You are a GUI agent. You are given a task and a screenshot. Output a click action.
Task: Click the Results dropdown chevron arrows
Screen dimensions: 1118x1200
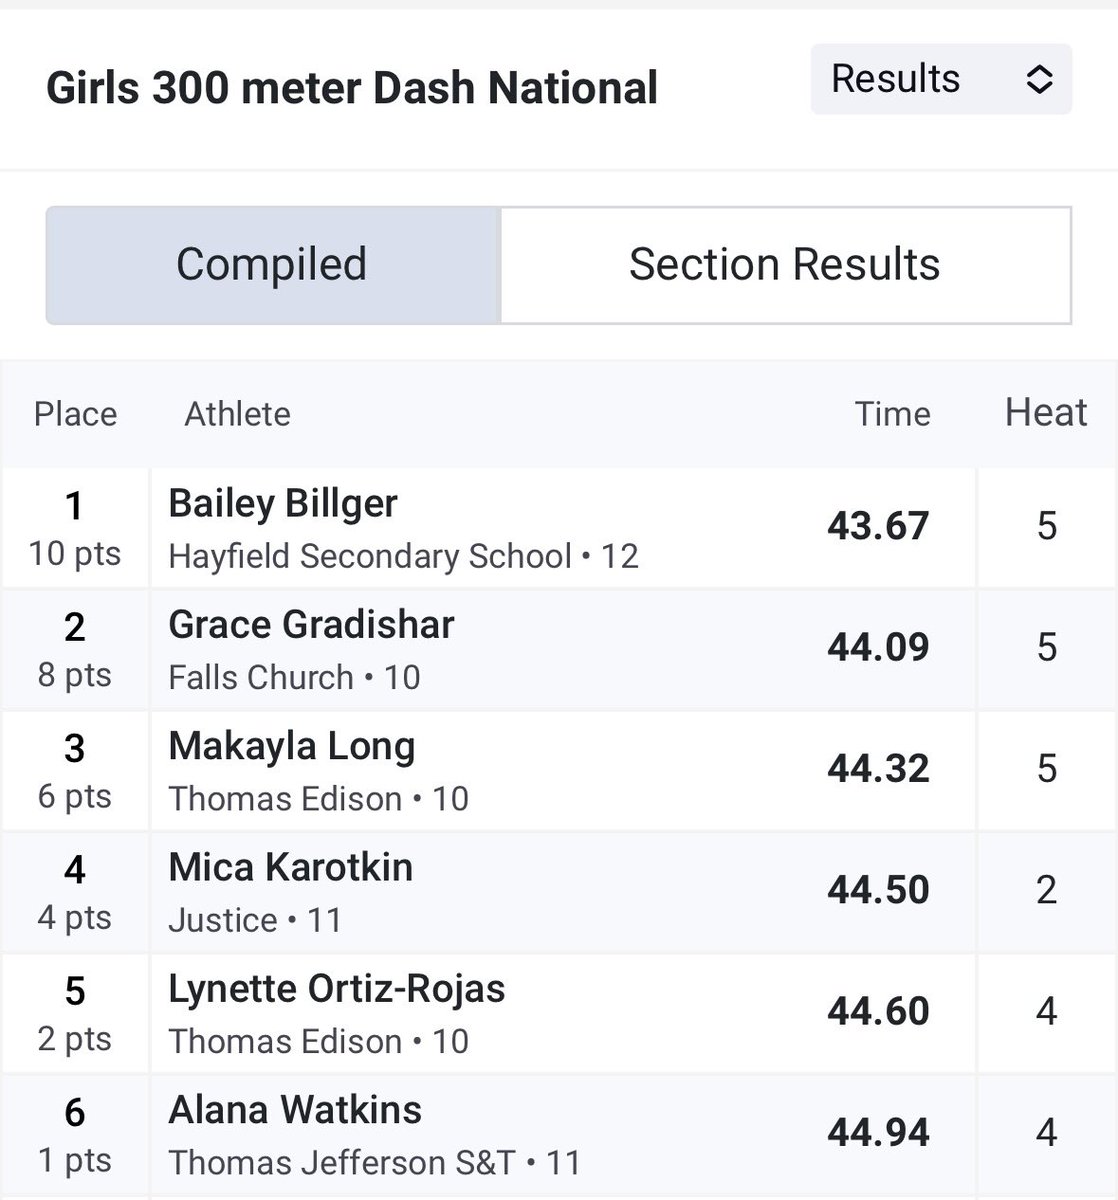[x=1039, y=80]
